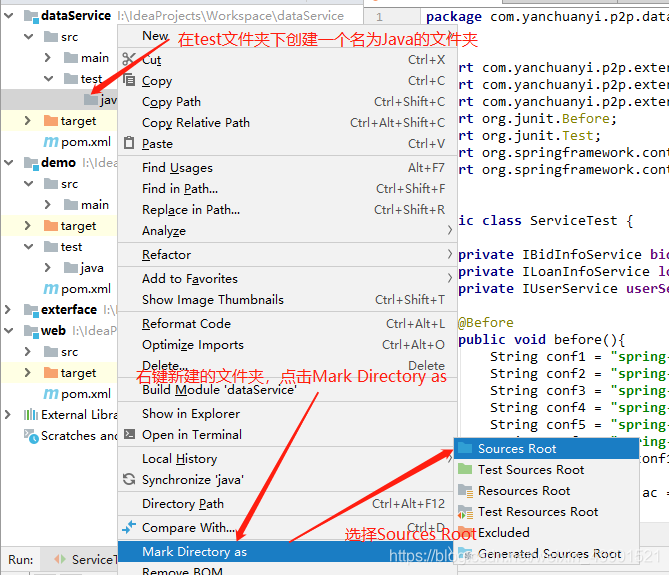The width and height of the screenshot is (669, 575).
Task: Click the Open in Terminal icon
Action: (x=129, y=434)
